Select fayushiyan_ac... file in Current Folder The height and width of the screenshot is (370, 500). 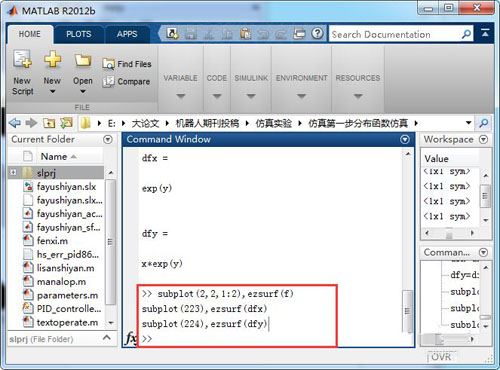70,213
